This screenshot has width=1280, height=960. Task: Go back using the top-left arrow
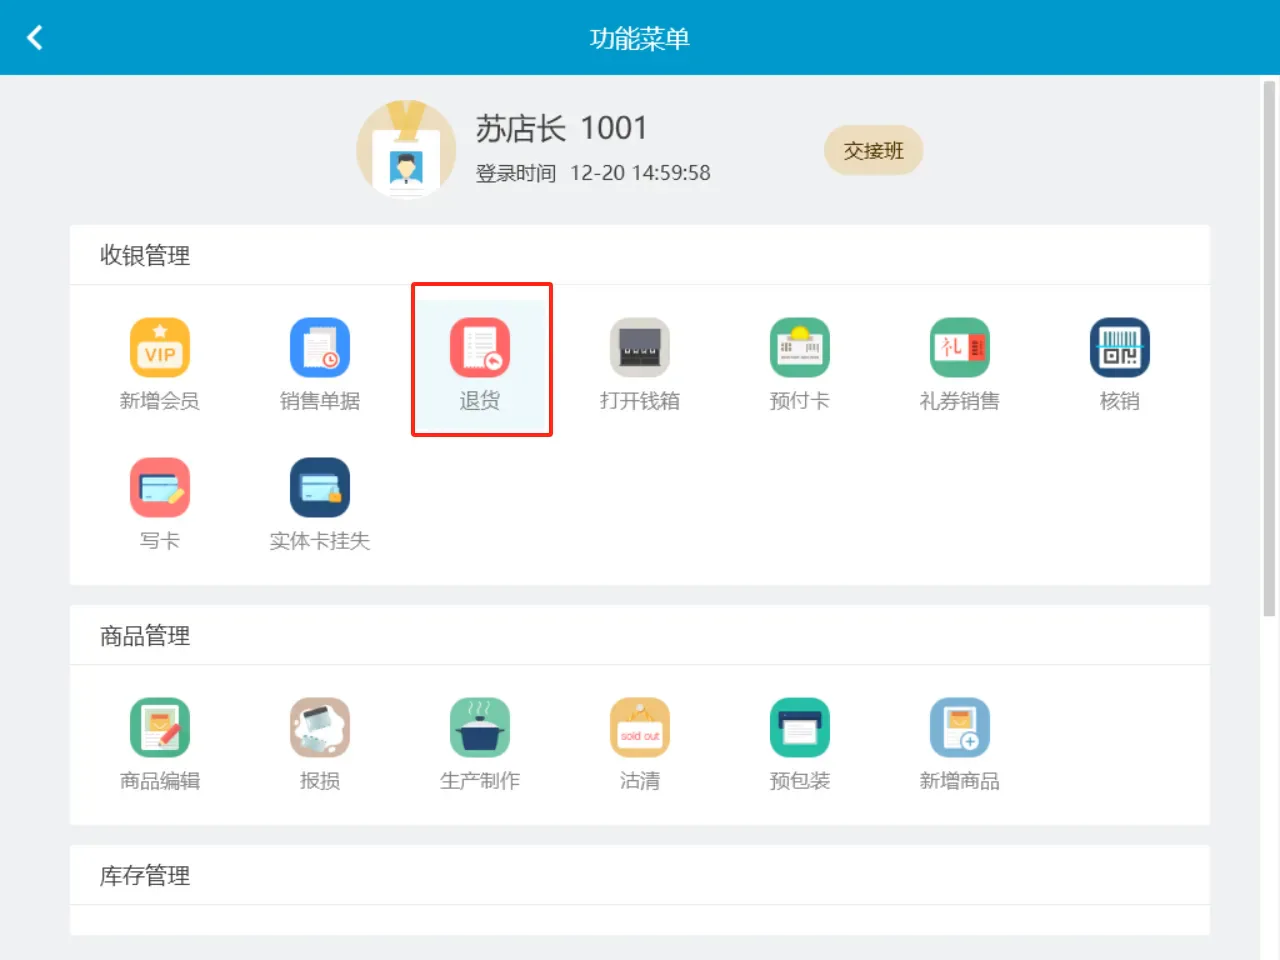coord(35,38)
